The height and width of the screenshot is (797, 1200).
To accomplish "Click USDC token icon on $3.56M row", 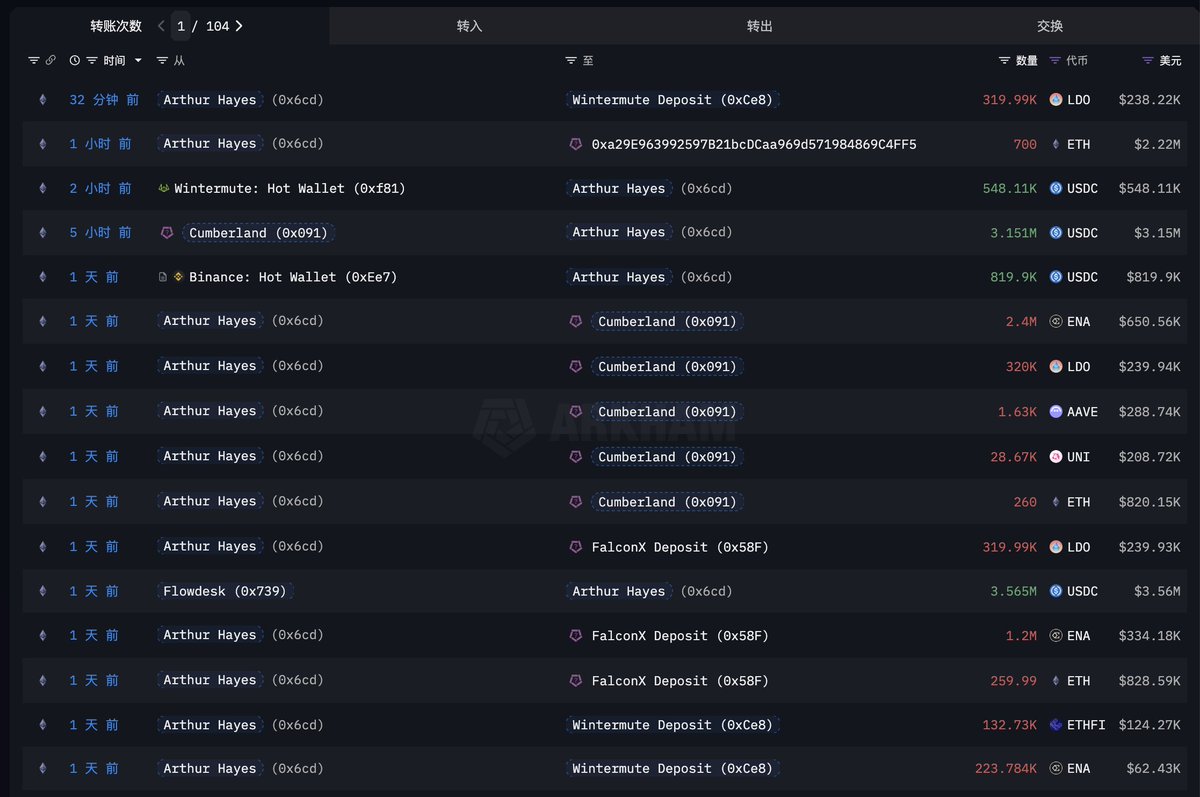I will (x=1056, y=591).
